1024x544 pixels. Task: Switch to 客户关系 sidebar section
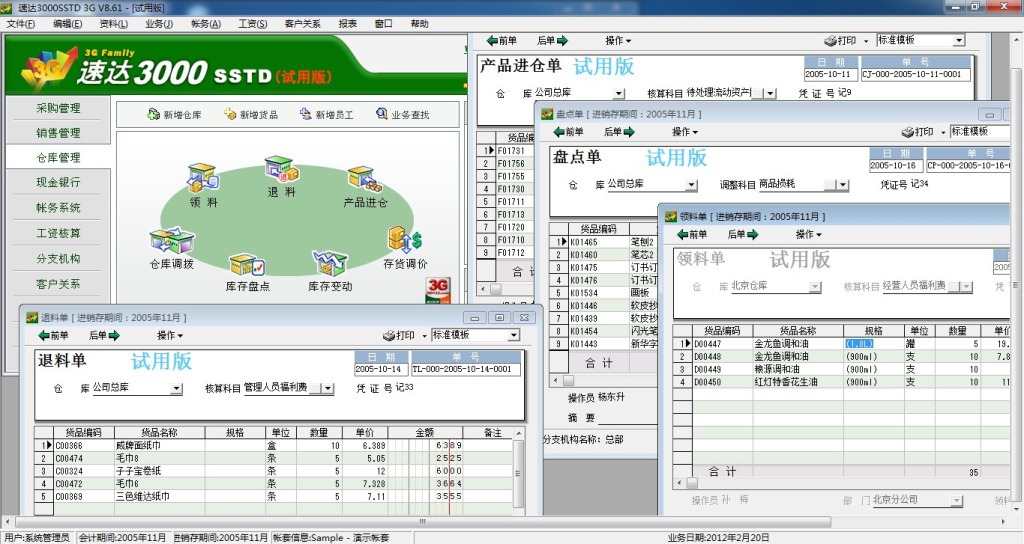click(58, 284)
